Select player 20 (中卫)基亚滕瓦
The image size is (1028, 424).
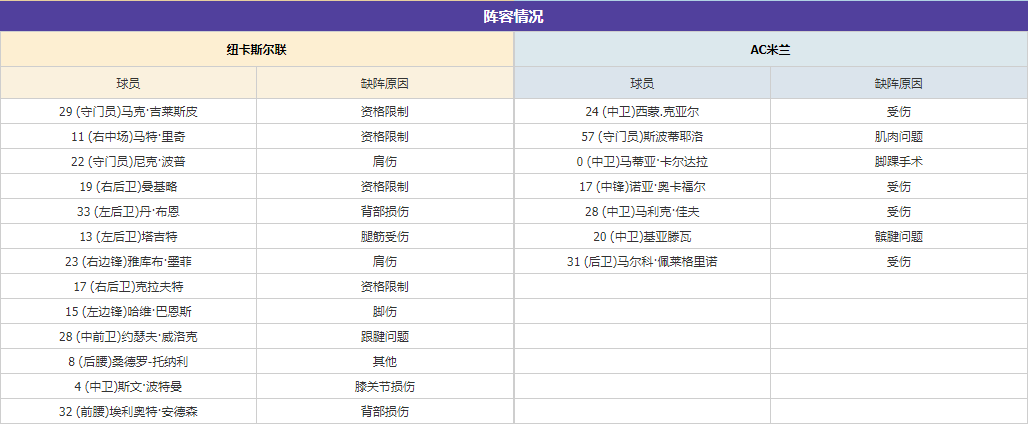pos(642,237)
